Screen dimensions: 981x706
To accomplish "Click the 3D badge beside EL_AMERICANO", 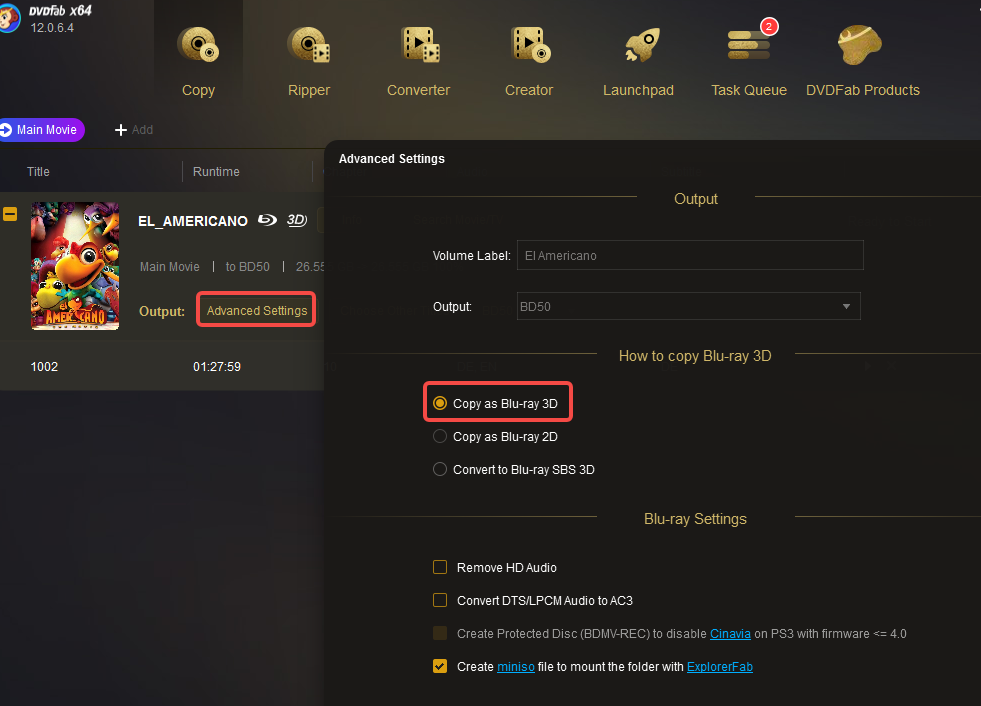I will [x=297, y=220].
